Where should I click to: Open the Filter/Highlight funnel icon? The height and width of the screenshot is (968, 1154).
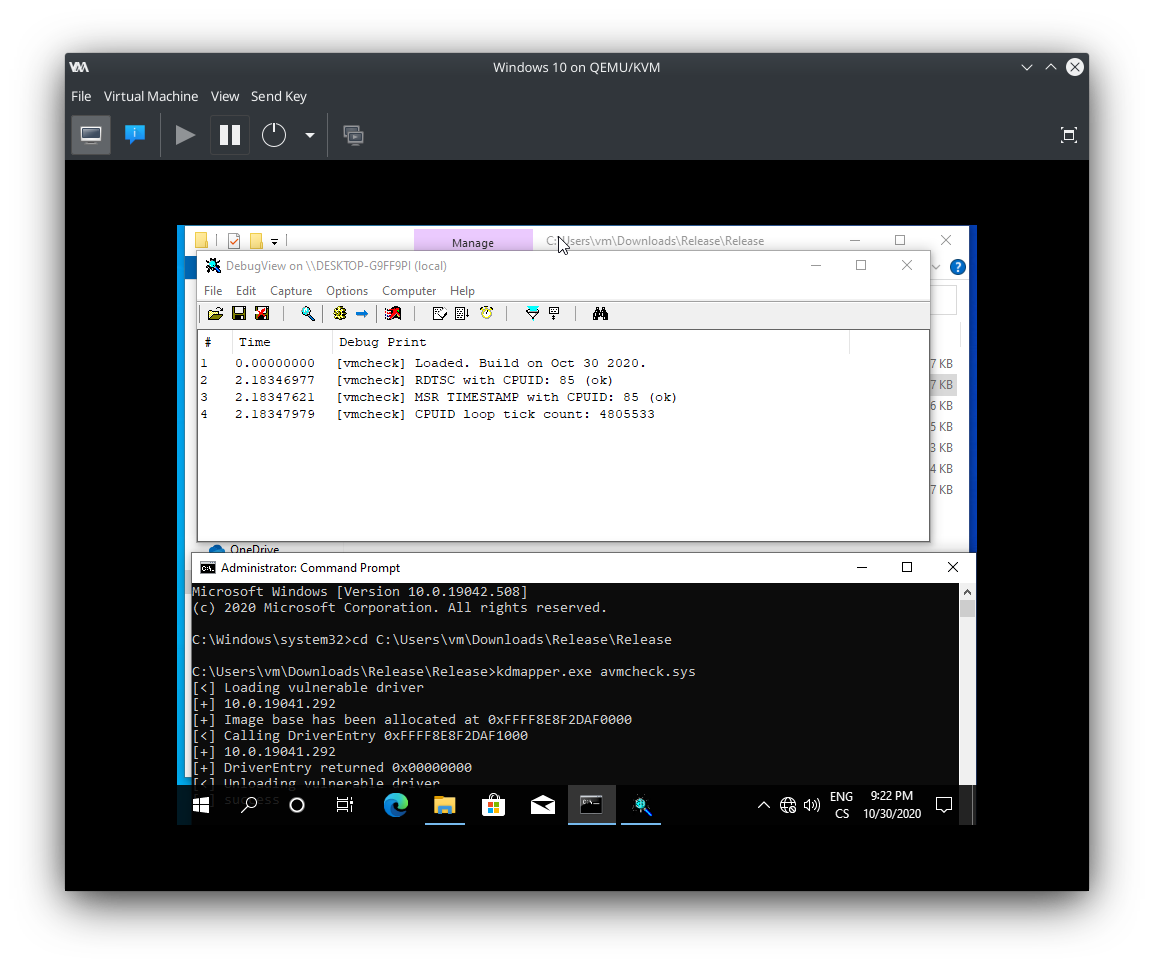[532, 314]
